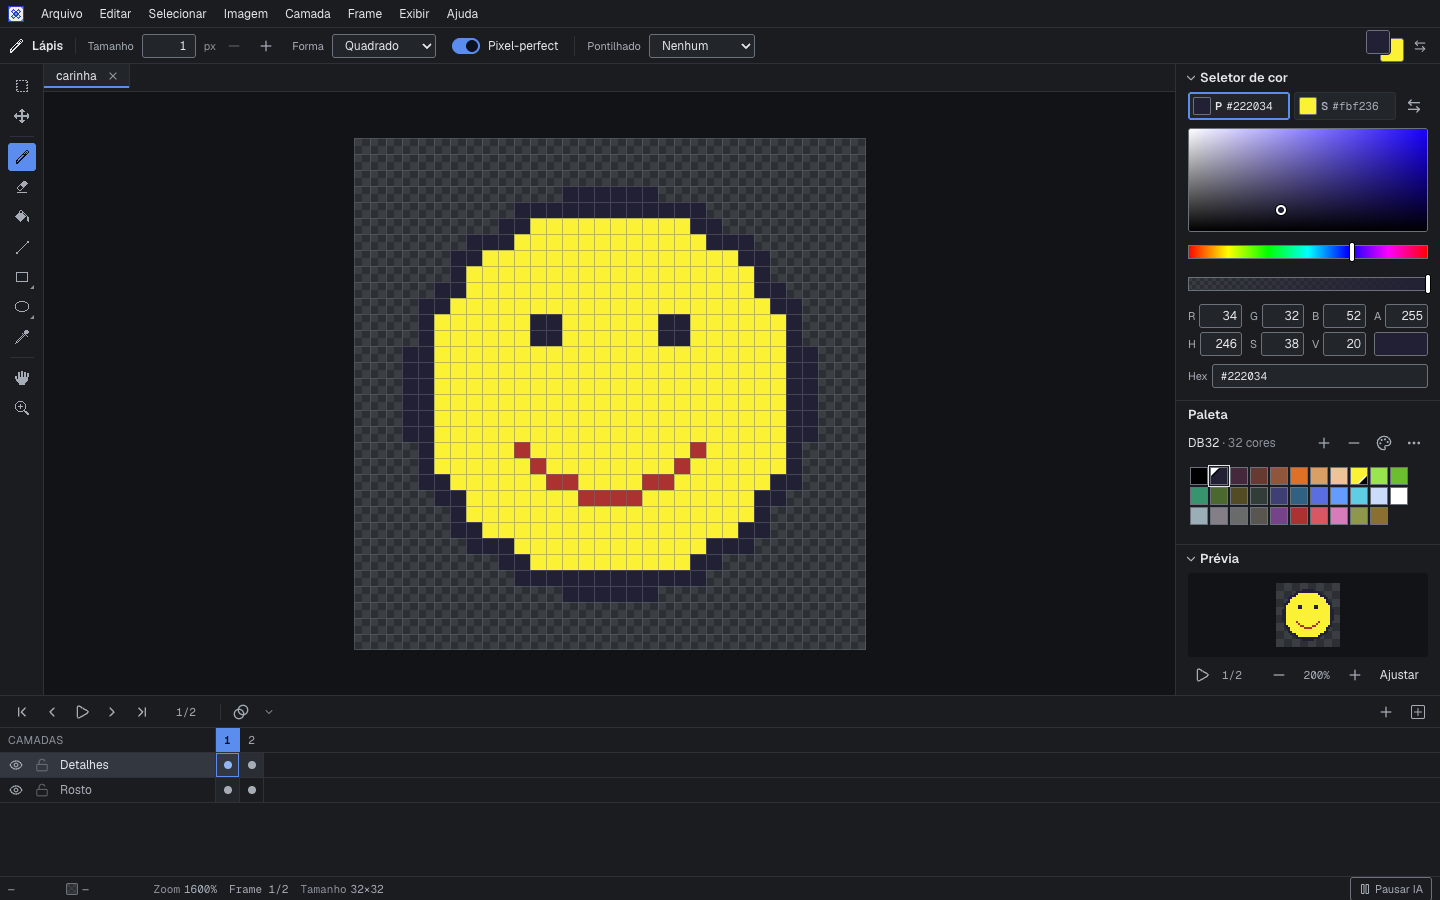Open the Arquivo menu
Image resolution: width=1440 pixels, height=900 pixels.
[x=62, y=14]
